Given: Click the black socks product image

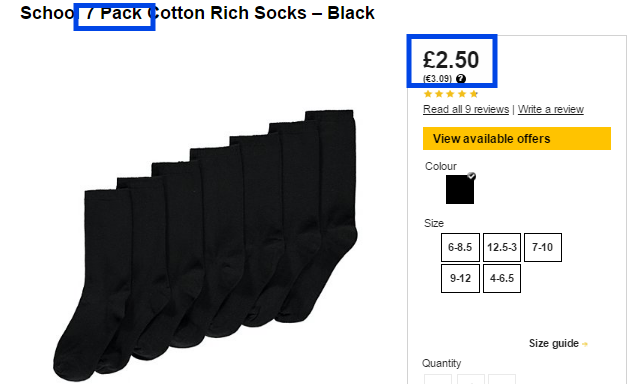Looking at the screenshot, I should (x=205, y=245).
